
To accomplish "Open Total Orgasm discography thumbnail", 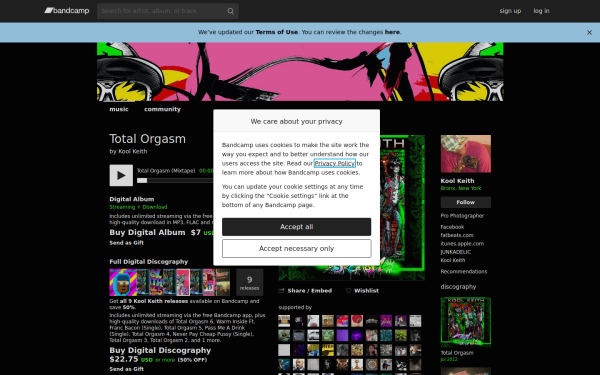I will pyautogui.click(x=465, y=322).
